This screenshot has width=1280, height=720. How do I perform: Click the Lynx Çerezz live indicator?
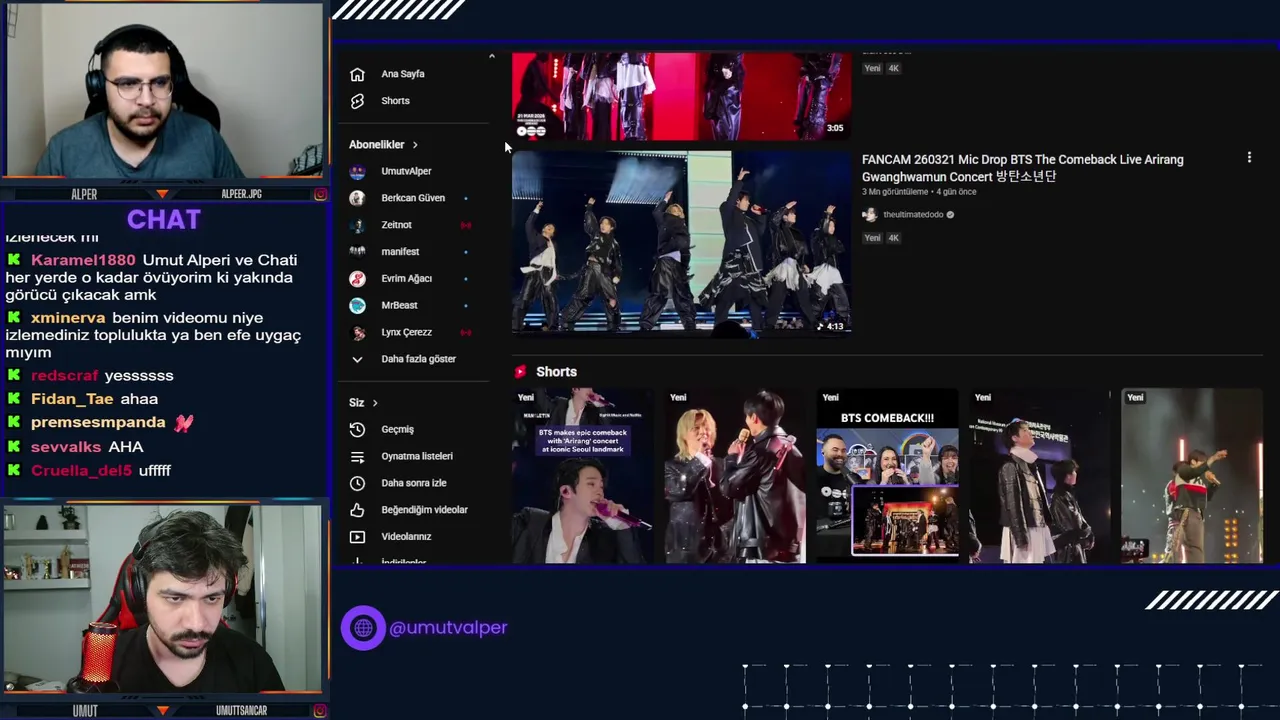465,332
